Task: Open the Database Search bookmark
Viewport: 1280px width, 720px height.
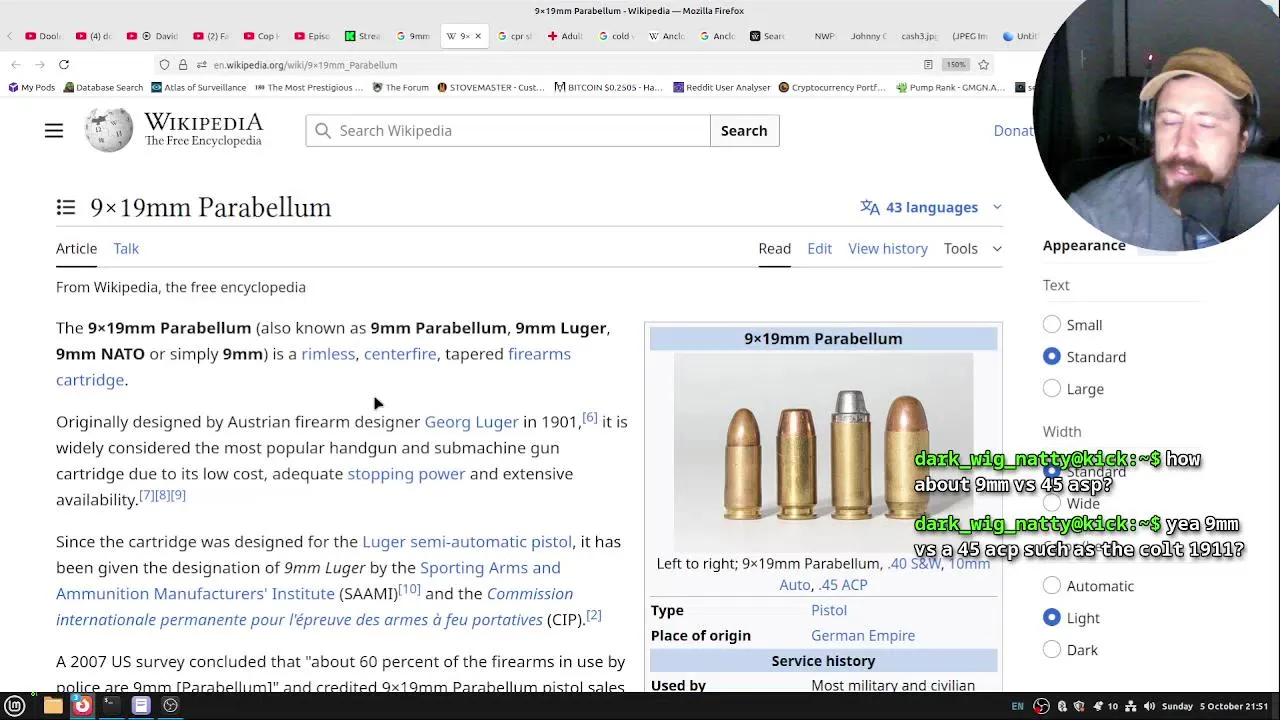Action: pos(103,87)
